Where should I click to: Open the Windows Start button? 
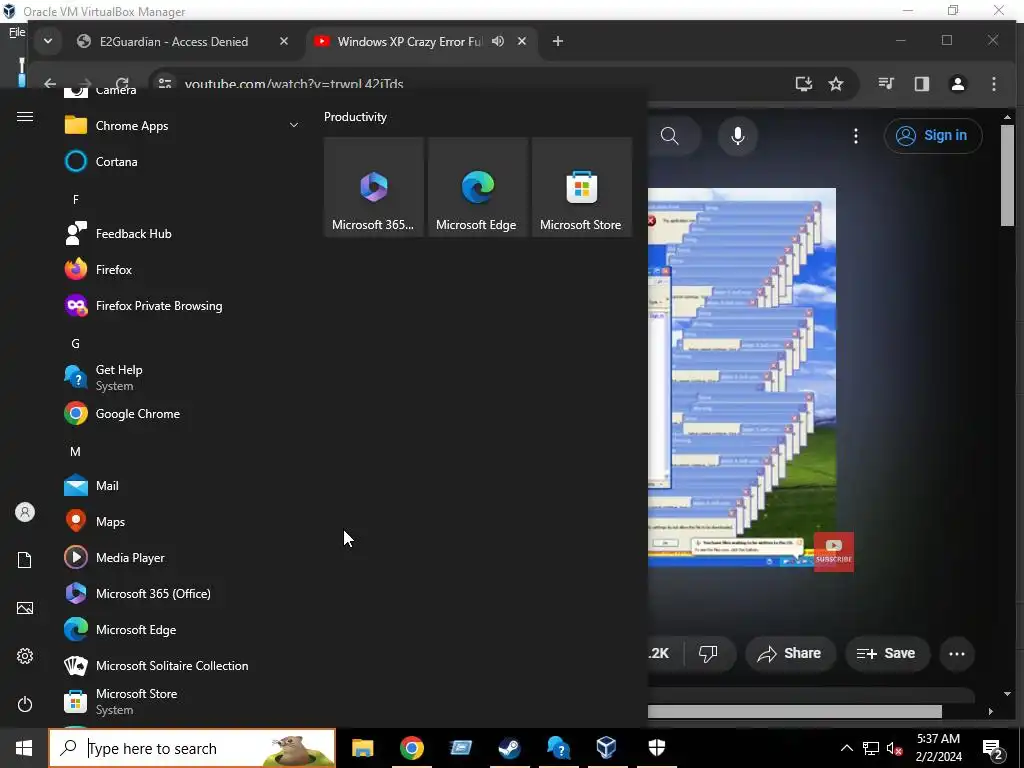(24, 748)
